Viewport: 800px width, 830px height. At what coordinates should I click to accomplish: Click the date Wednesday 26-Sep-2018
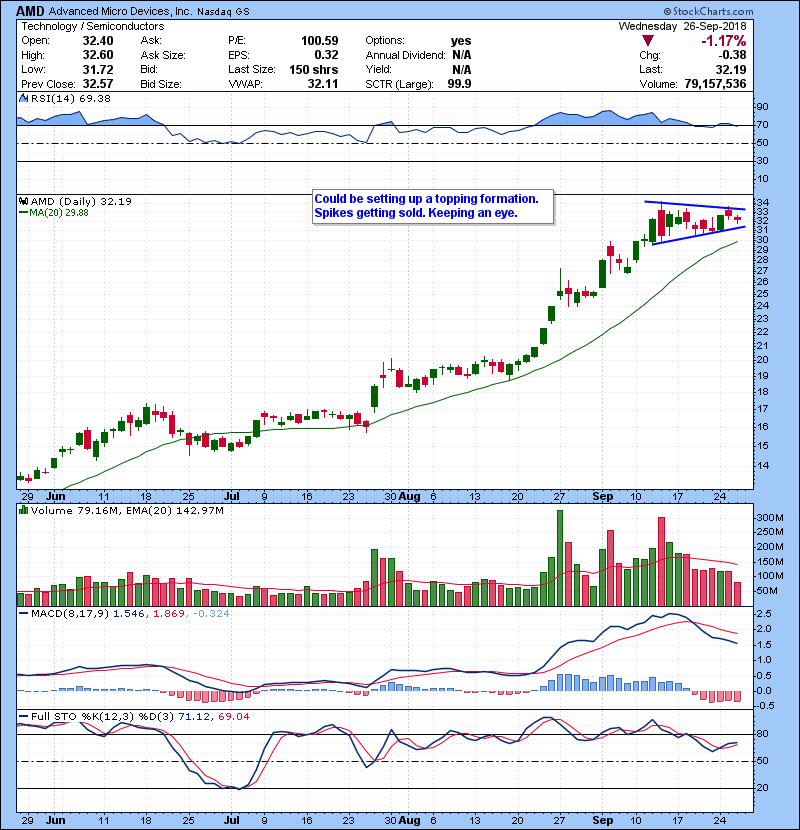coord(682,26)
